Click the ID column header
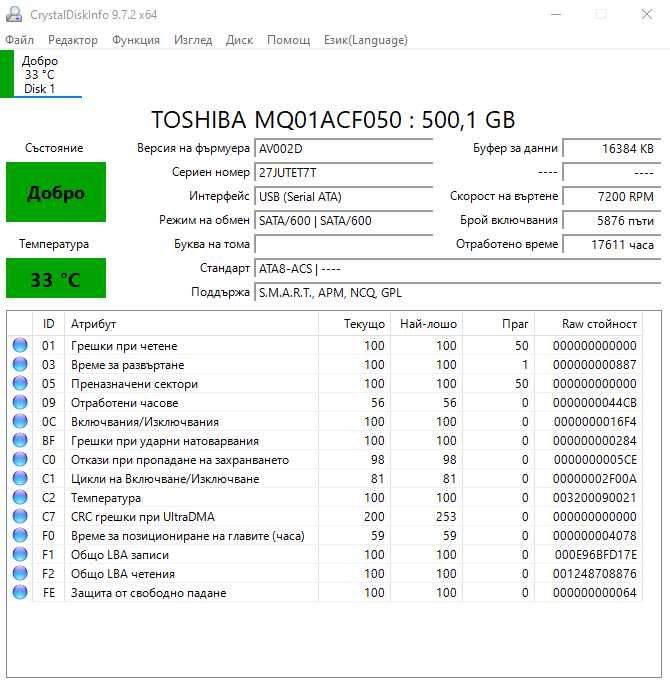The height and width of the screenshot is (684, 670). [48, 324]
